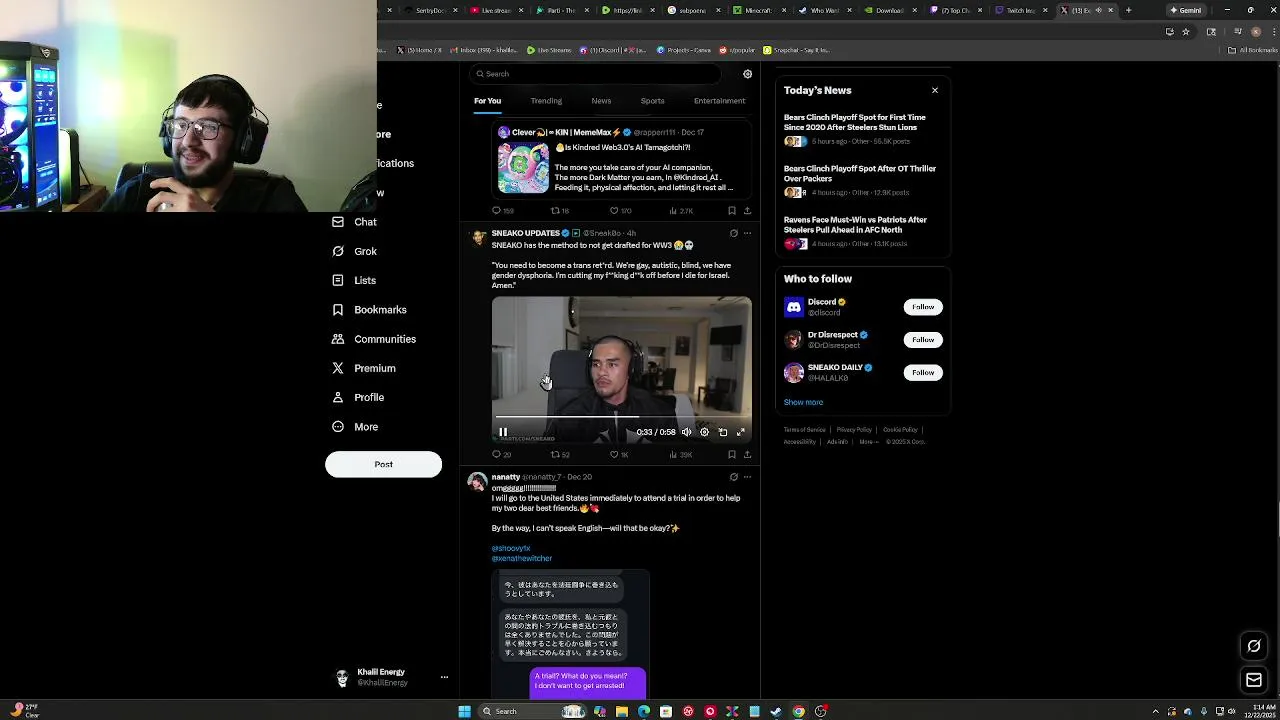Screen dimensions: 1280x720
Task: Click the Gemini button in Chrome
Action: click(x=1186, y=10)
